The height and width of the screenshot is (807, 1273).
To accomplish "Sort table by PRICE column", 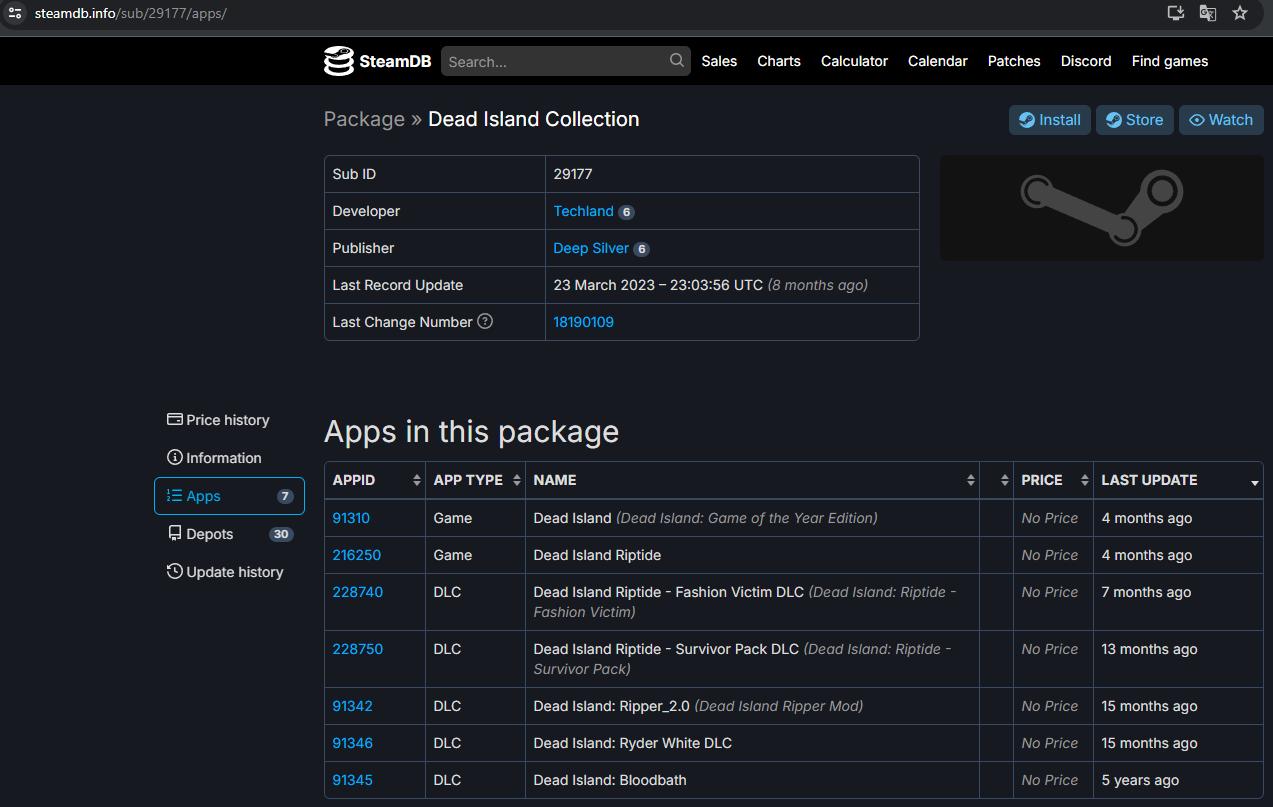I will 1053,480.
